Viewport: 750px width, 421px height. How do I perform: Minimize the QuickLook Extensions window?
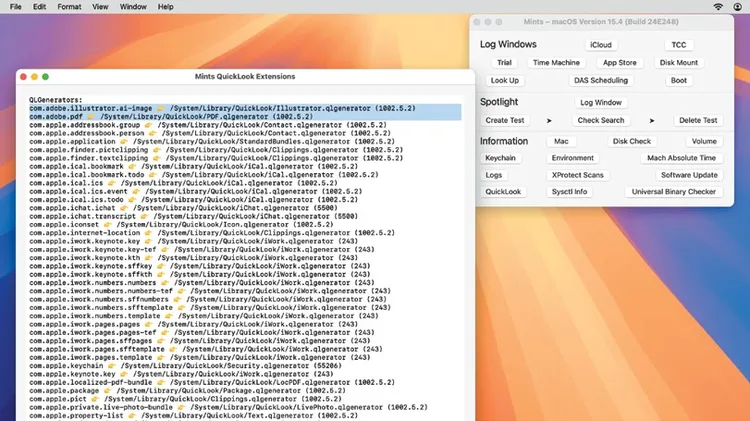(34, 77)
